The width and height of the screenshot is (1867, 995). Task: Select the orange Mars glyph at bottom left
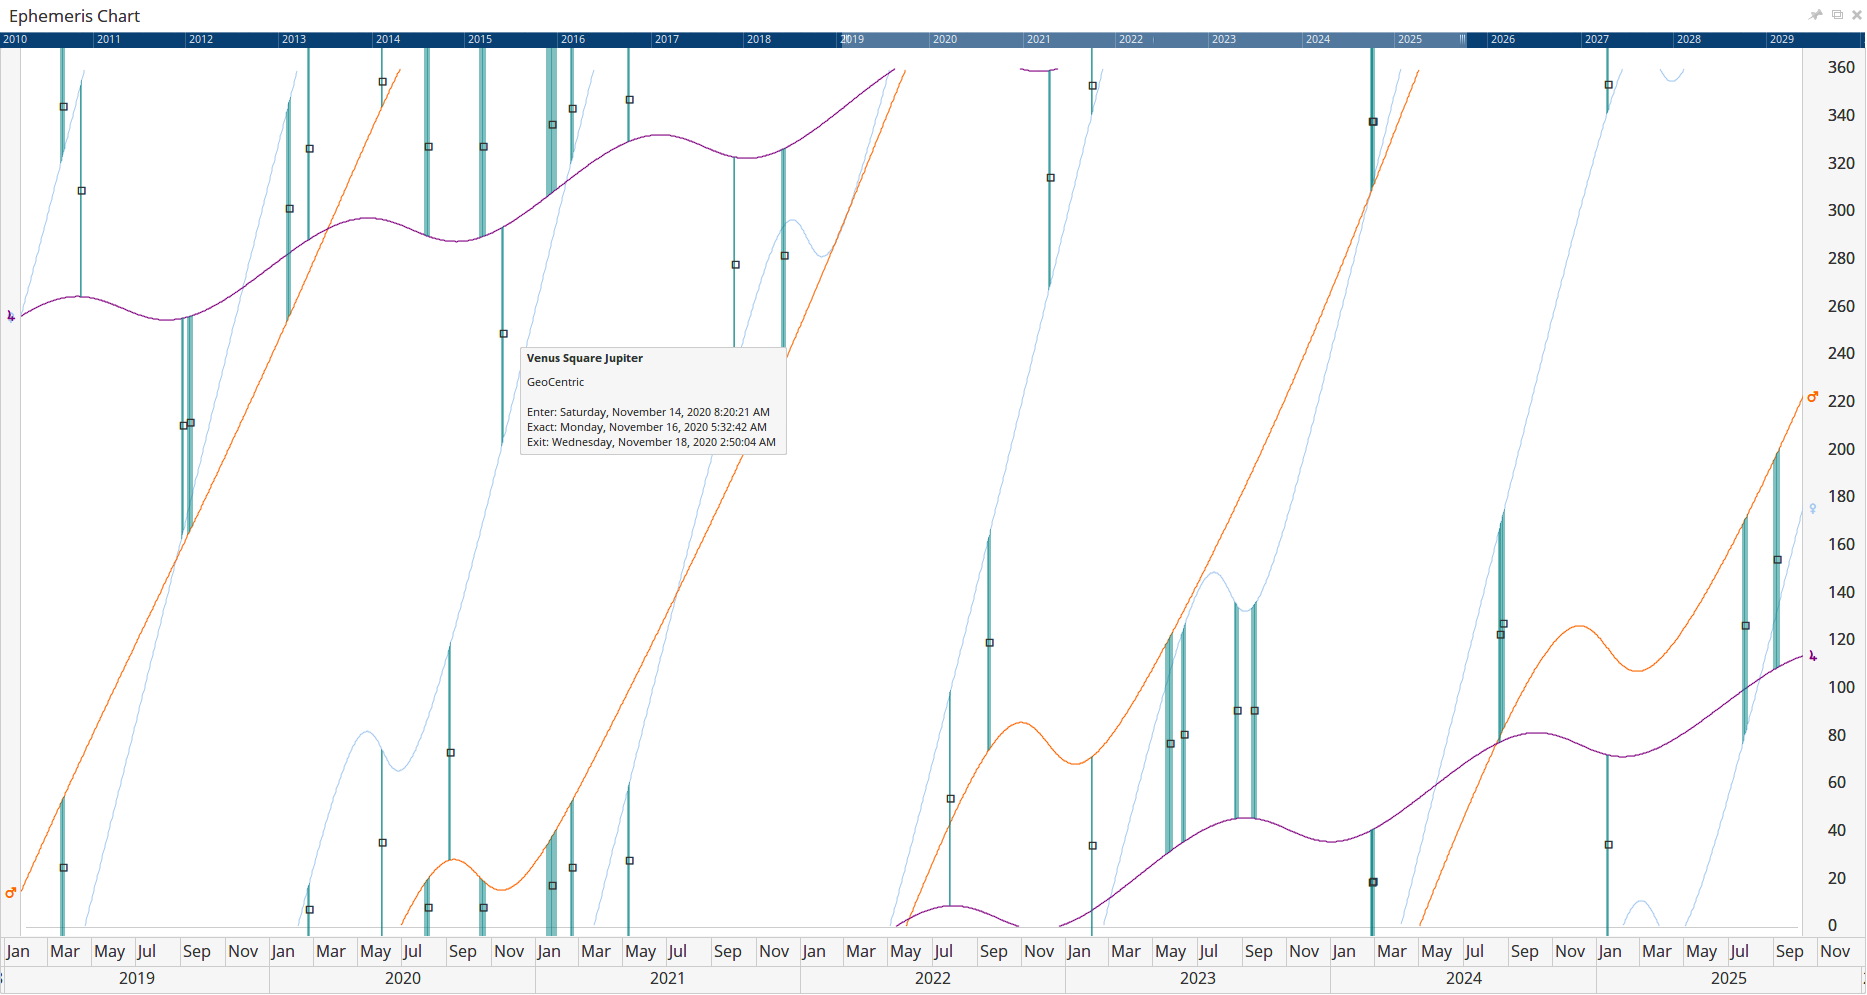click(x=11, y=892)
